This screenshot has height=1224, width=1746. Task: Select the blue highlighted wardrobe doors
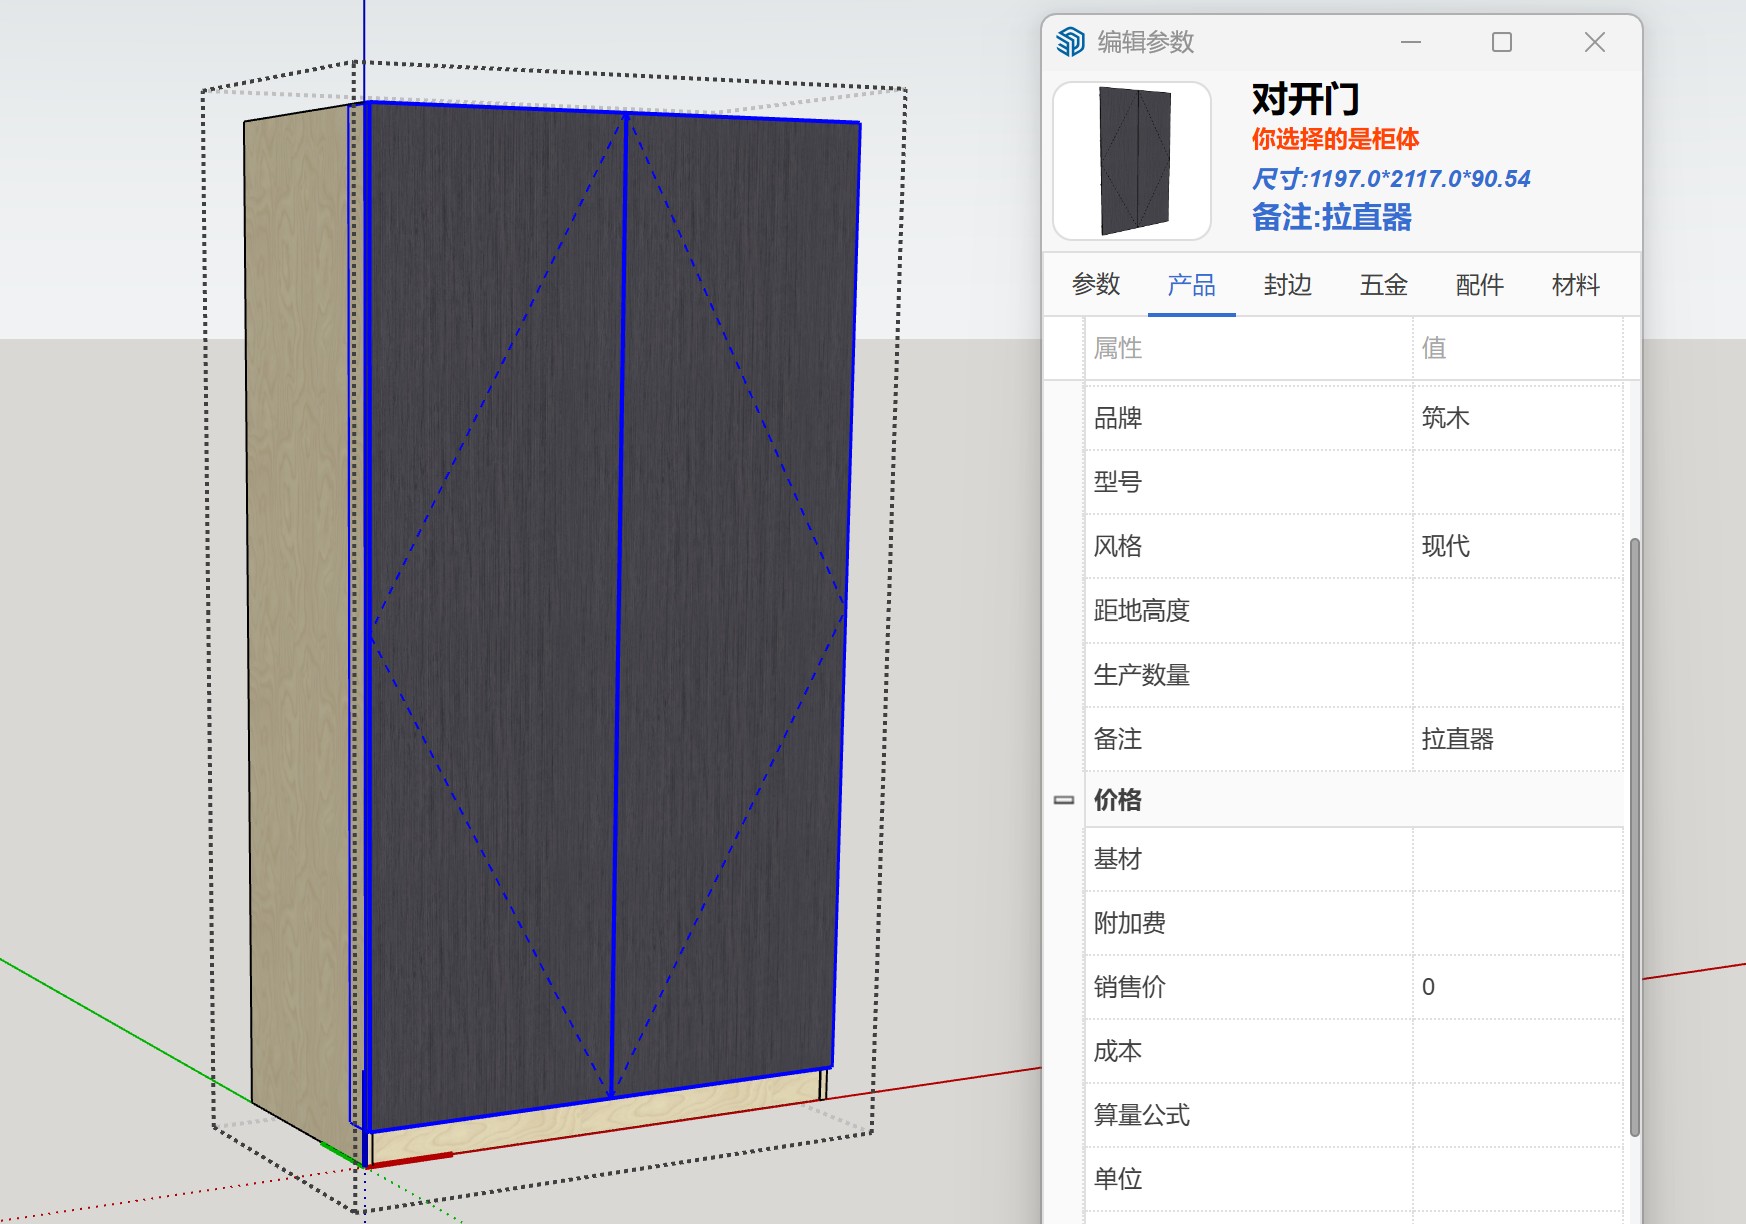point(600,600)
